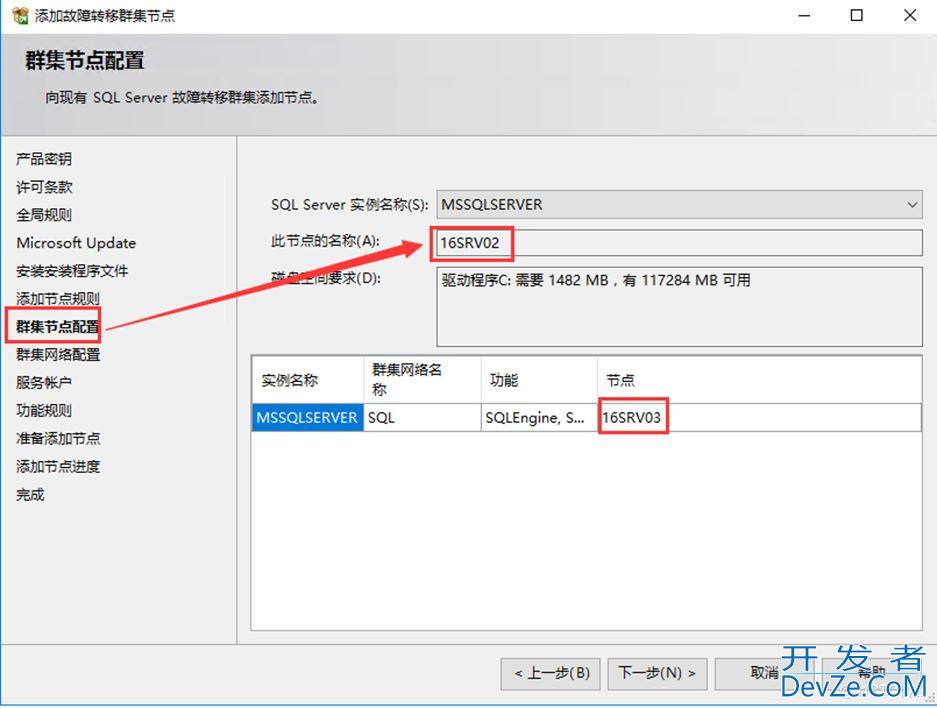Click the disk space requirements text box
937x708 pixels.
click(679, 307)
